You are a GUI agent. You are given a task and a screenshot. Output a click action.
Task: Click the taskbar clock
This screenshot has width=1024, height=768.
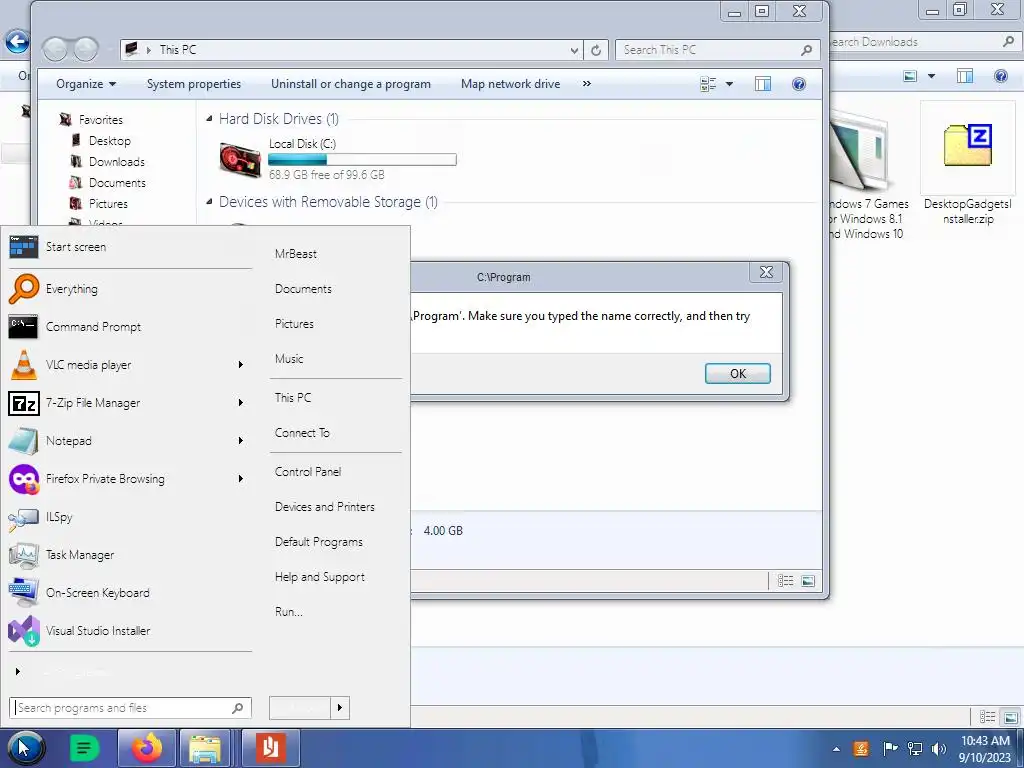click(x=985, y=749)
